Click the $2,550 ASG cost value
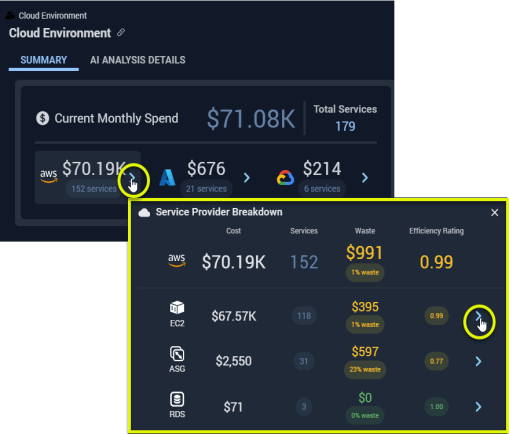 point(233,361)
